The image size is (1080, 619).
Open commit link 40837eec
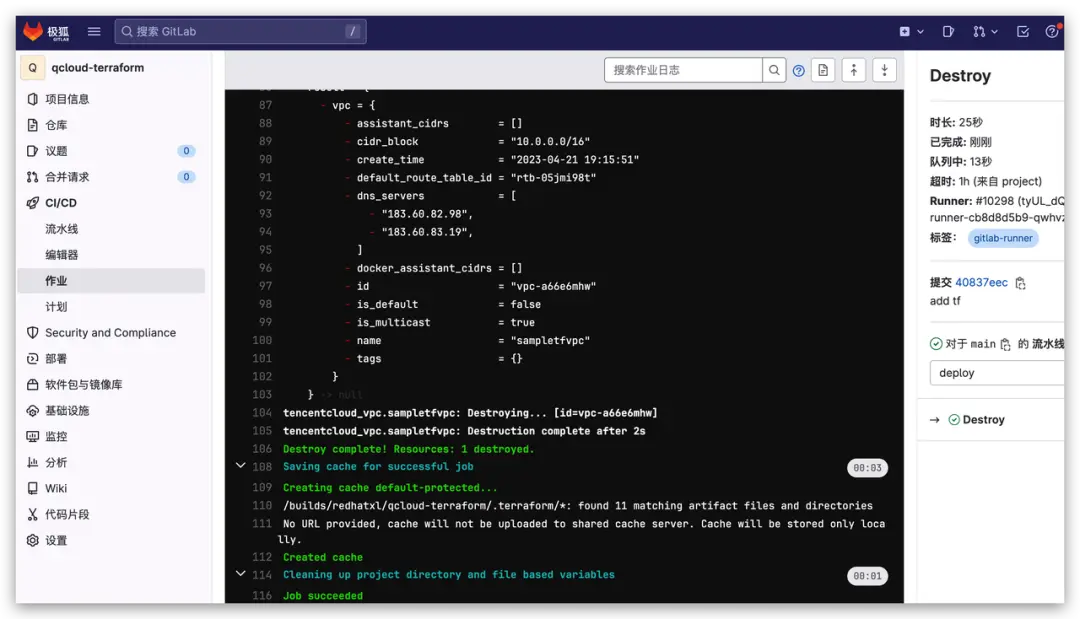click(x=981, y=283)
